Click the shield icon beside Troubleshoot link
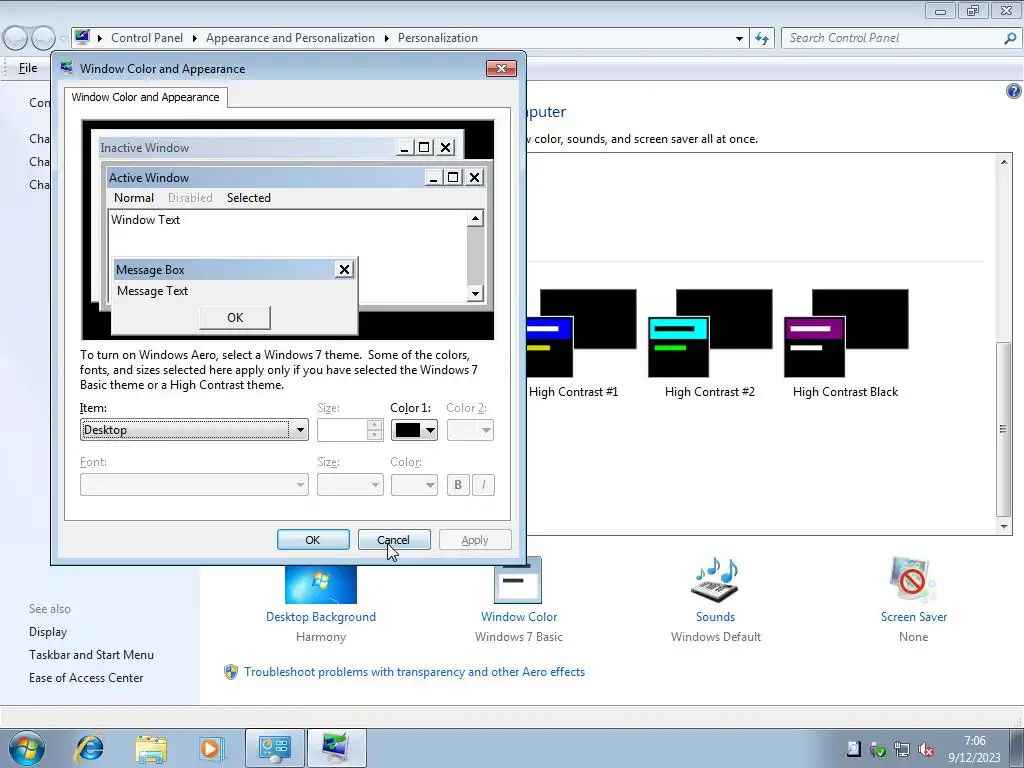Screen dimensions: 1024x768 [x=231, y=672]
